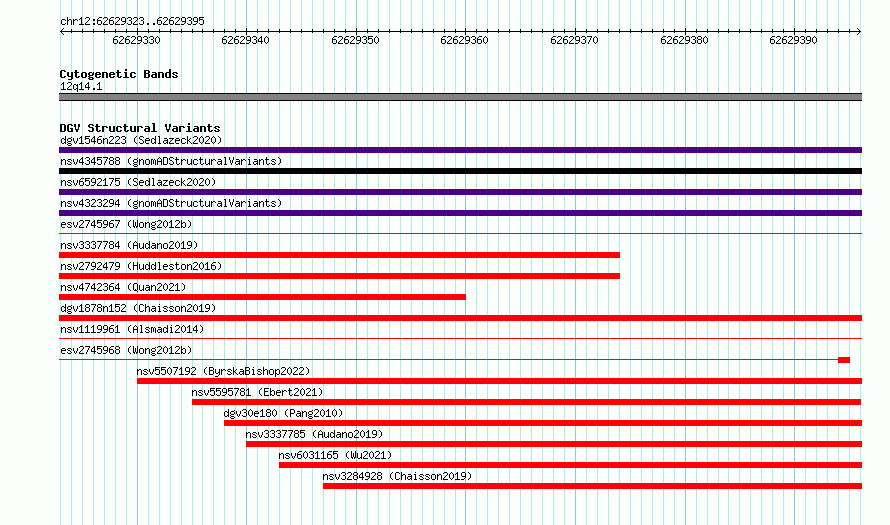Open variant nsv6592175 (Sedlazeck2020) label
890x525 pixels.
(138, 182)
